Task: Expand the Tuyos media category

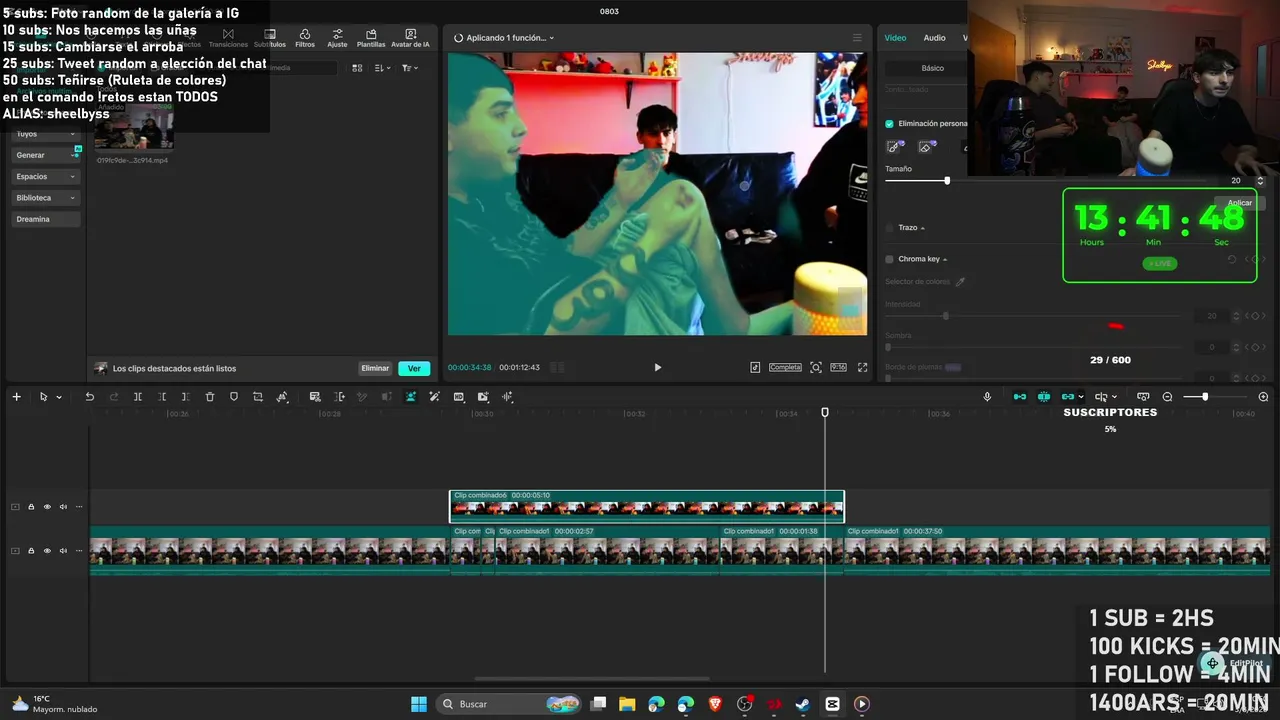Action: point(45,134)
